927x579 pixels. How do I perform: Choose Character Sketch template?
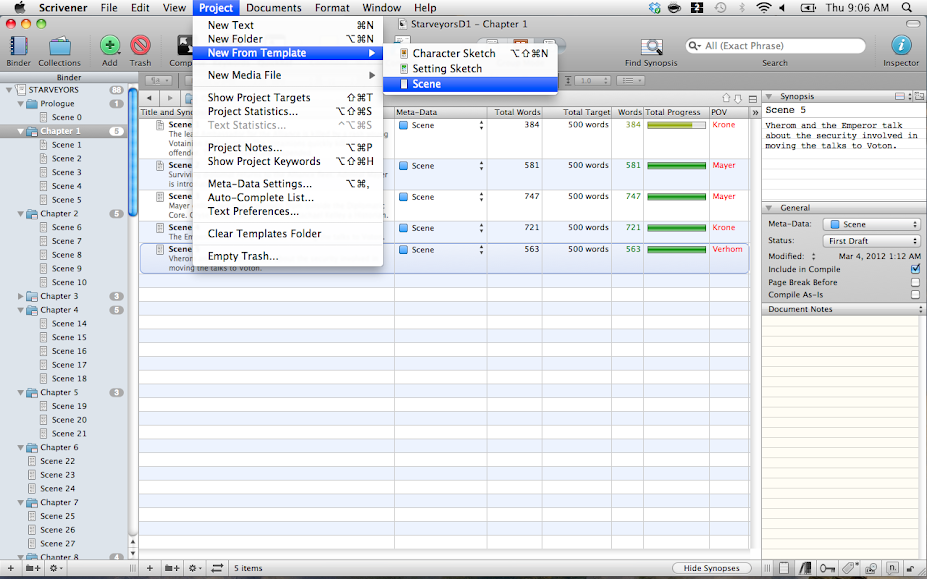(x=470, y=53)
